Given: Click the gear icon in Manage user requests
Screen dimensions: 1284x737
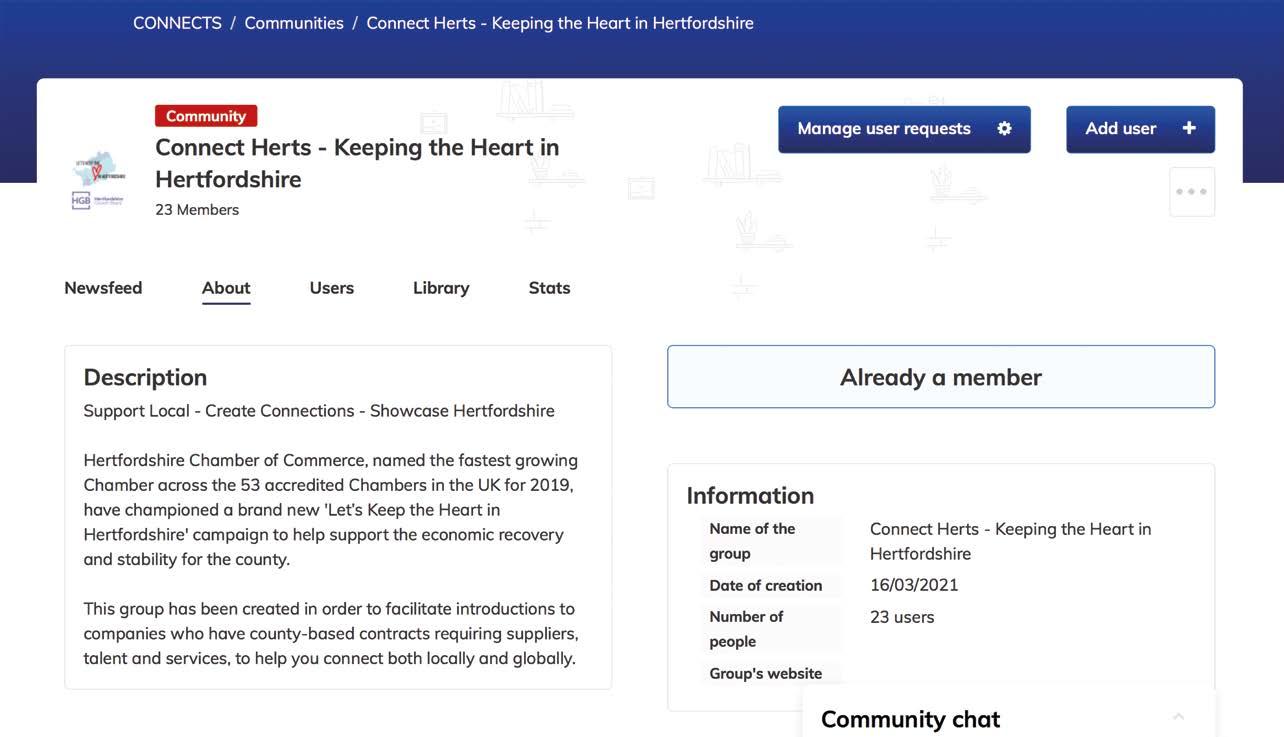Looking at the screenshot, I should (1004, 129).
